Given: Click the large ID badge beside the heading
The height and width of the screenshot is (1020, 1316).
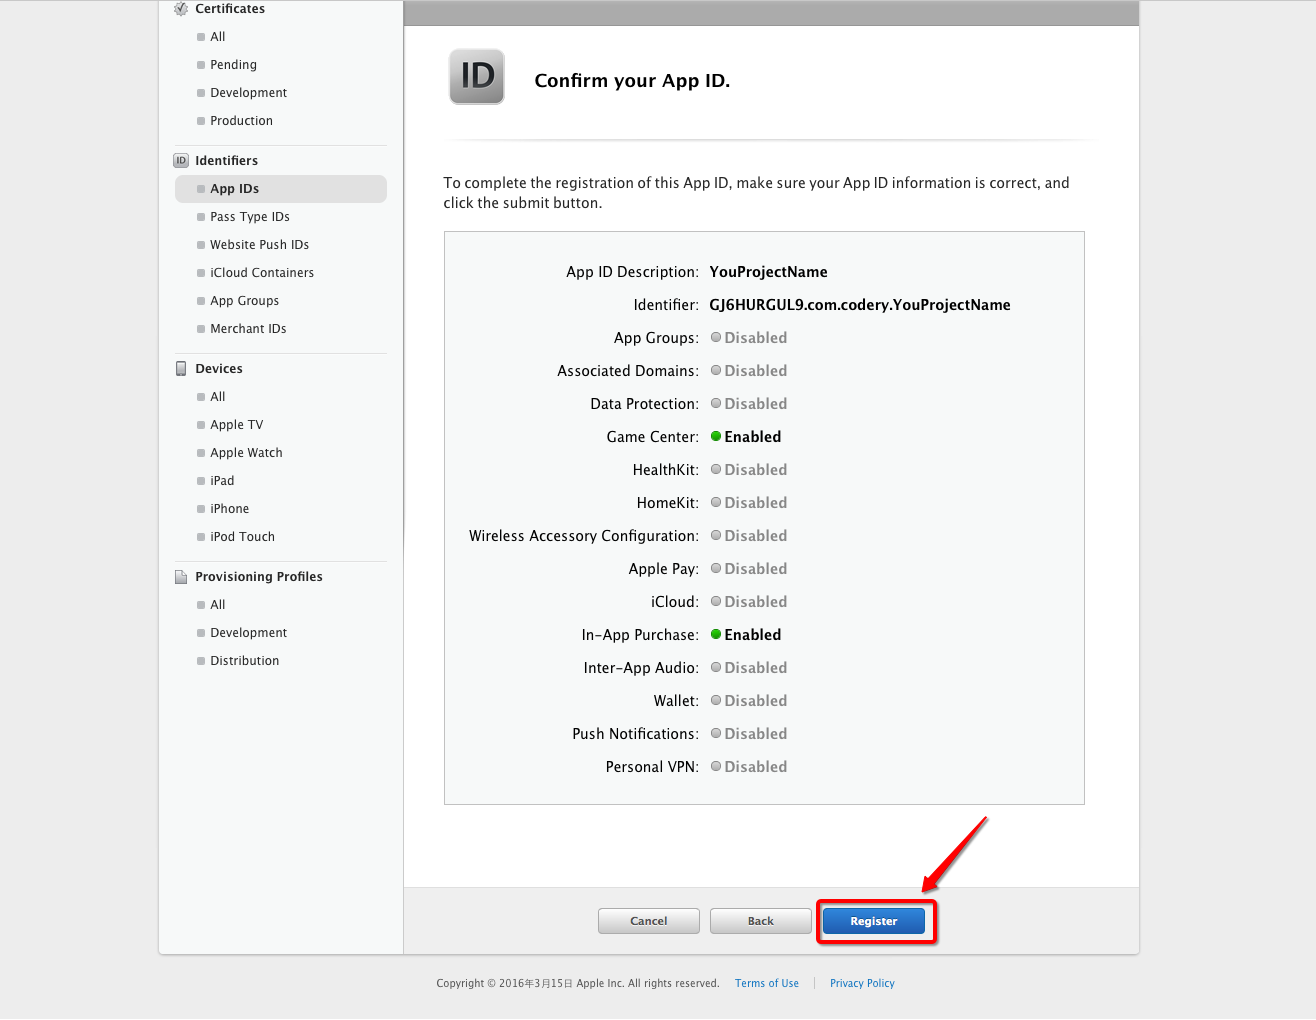Looking at the screenshot, I should [x=477, y=77].
